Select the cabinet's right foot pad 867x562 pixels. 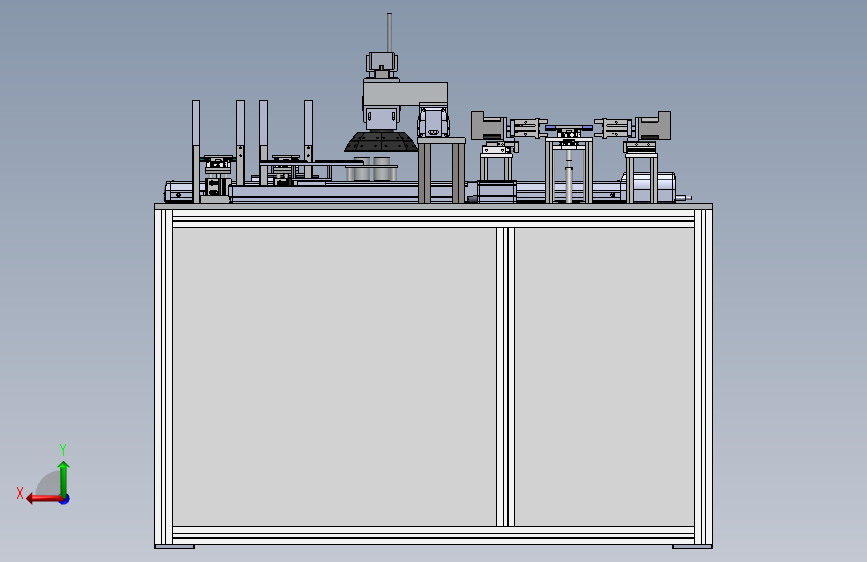tap(692, 547)
